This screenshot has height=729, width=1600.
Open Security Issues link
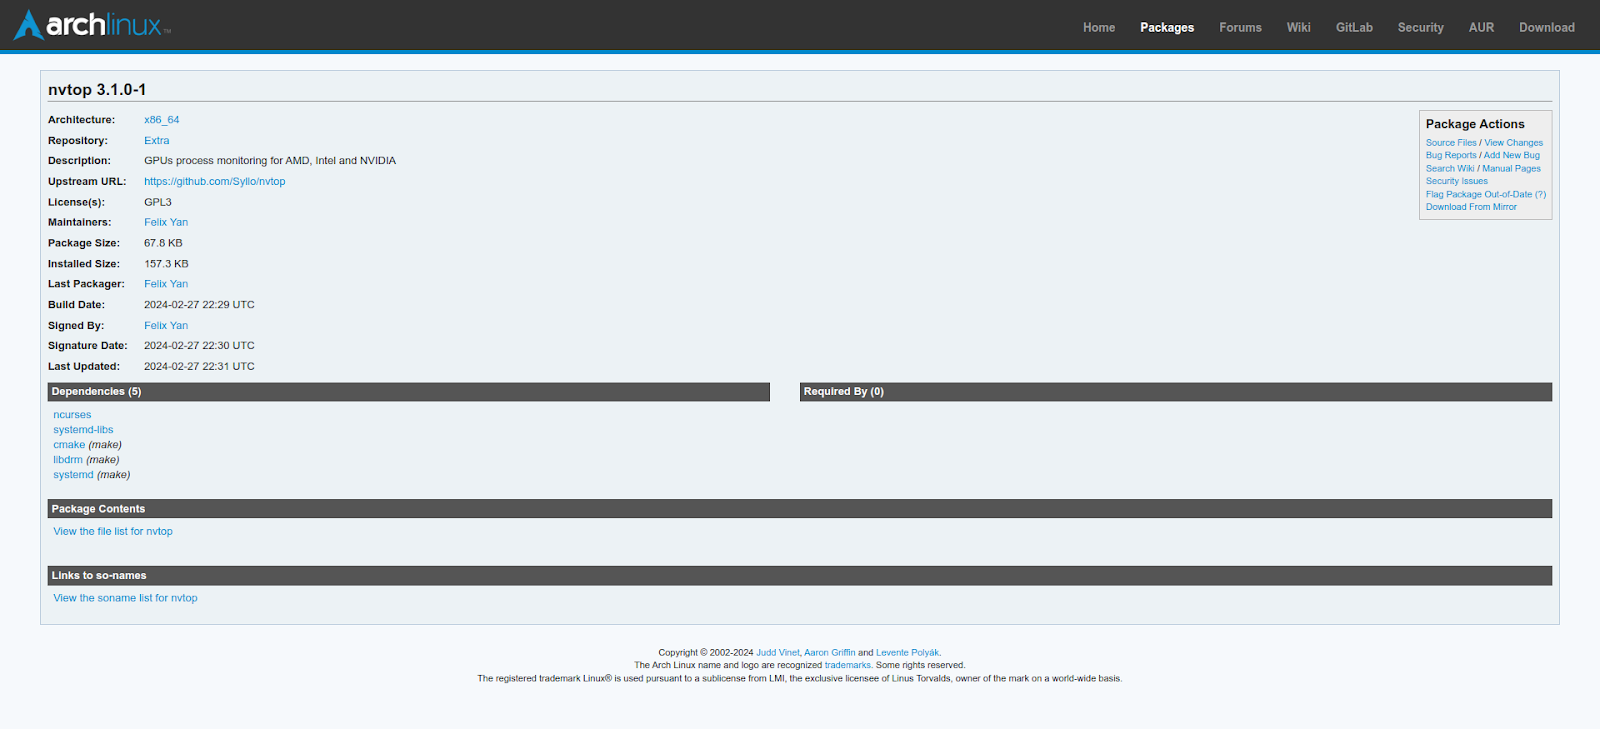(1457, 182)
